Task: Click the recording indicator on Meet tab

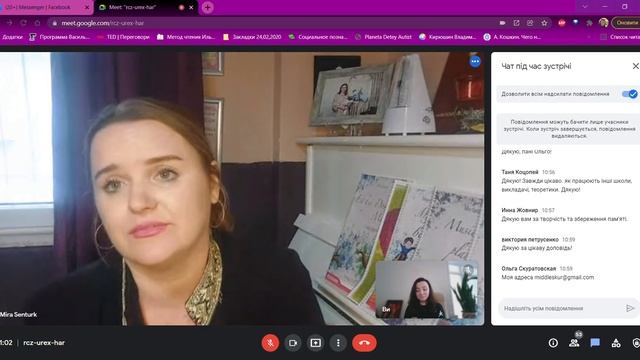Action: [x=181, y=7]
